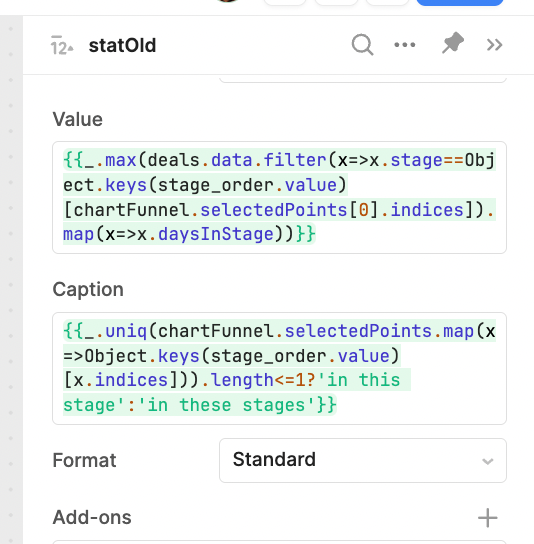Click the Format label
534x544 pixels.
click(84, 460)
